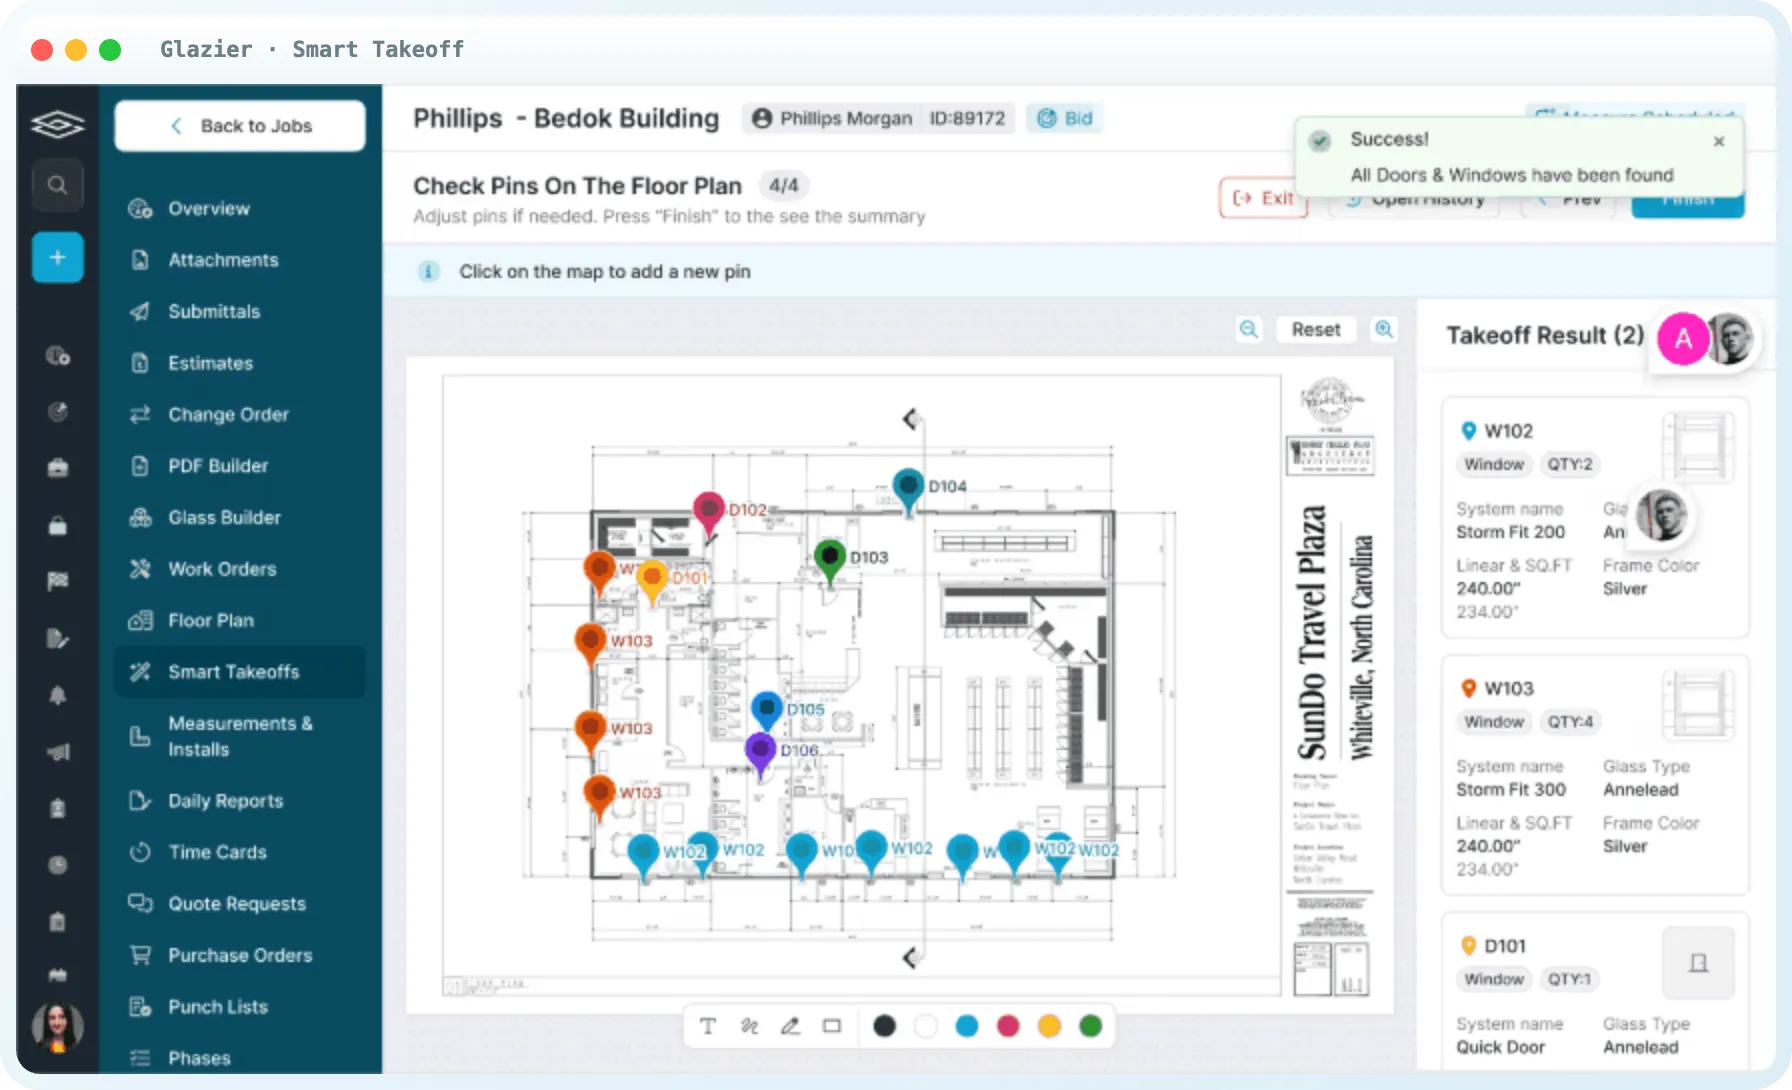Pick the white color swatch

[x=926, y=1026]
